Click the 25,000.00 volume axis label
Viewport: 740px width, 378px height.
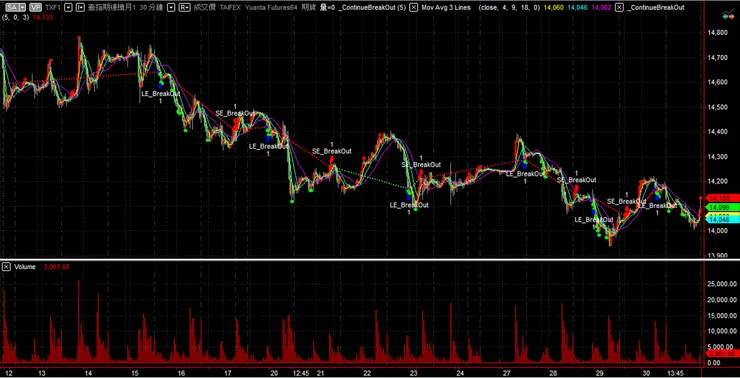click(x=722, y=284)
